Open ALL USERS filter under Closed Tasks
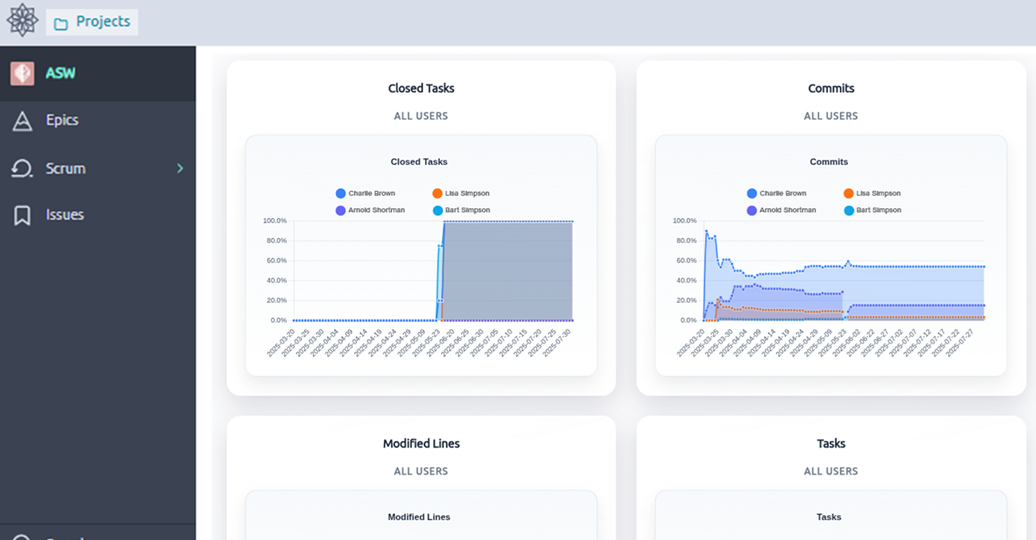The width and height of the screenshot is (1036, 540). click(x=421, y=116)
